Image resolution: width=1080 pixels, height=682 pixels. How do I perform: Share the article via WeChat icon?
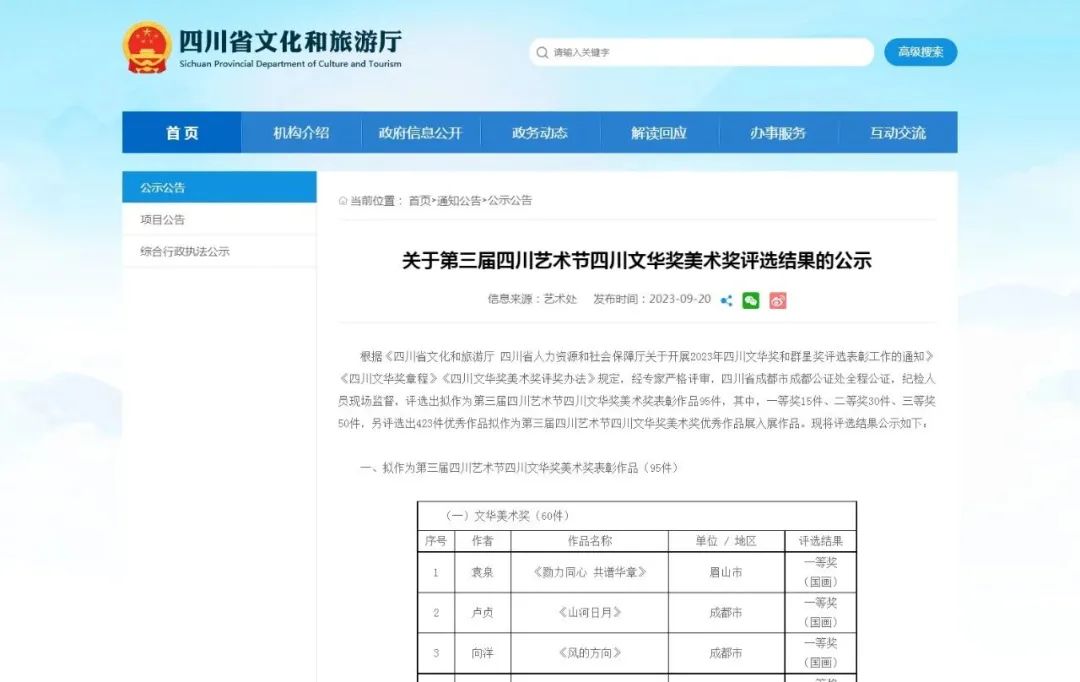751,300
